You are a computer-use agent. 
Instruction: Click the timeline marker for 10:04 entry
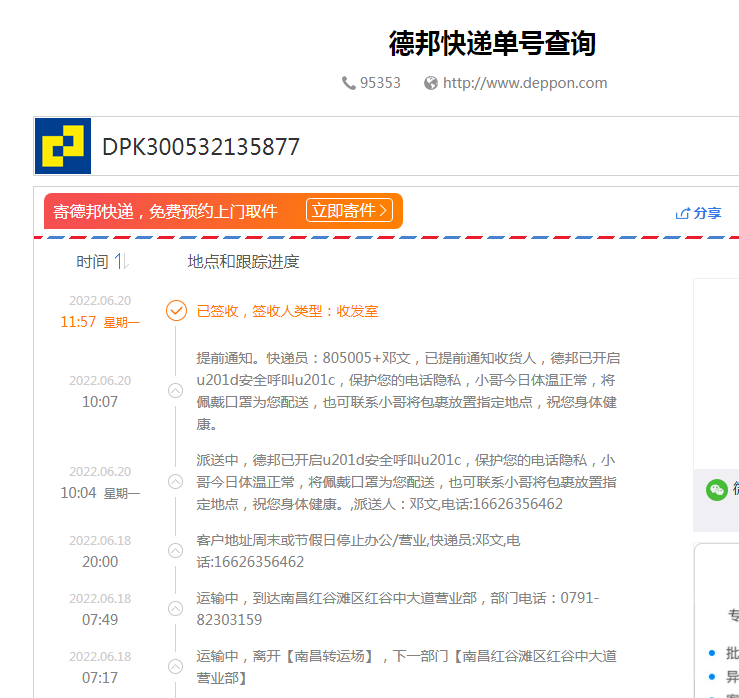point(176,482)
